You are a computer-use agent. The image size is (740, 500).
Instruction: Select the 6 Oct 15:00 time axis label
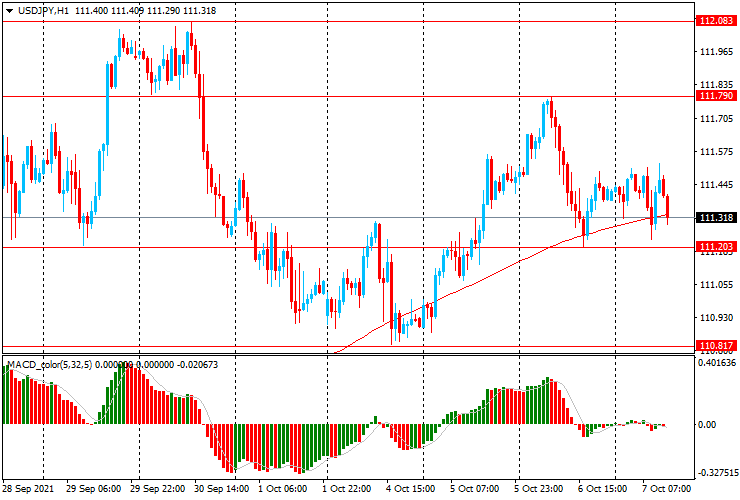(x=603, y=489)
